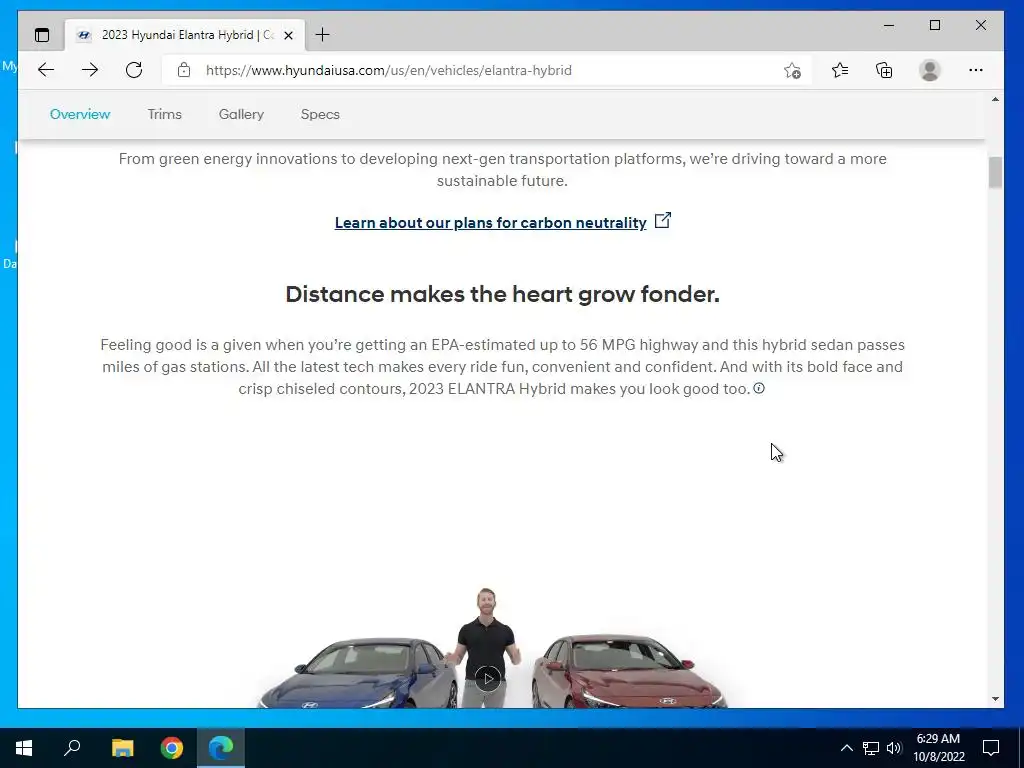Play the video of the presenter between cars
This screenshot has width=1024, height=768.
488,679
